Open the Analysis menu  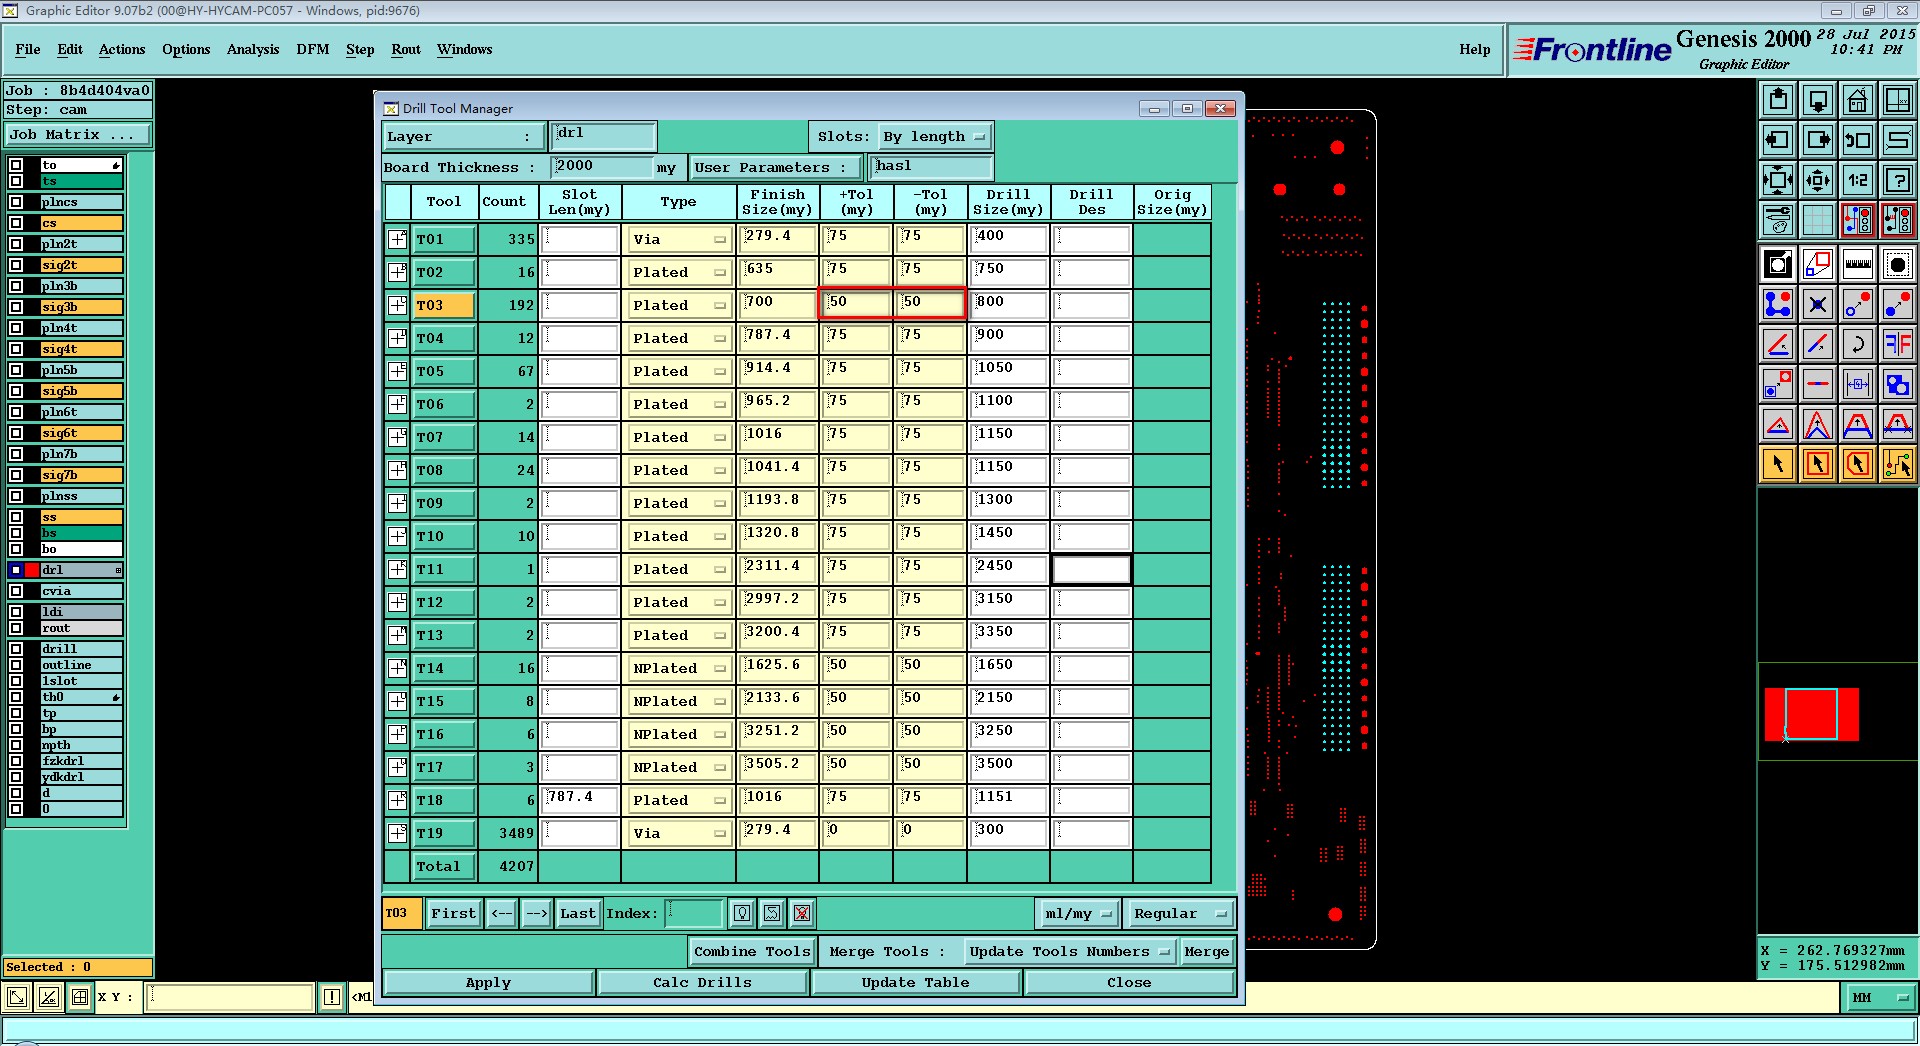(x=253, y=49)
